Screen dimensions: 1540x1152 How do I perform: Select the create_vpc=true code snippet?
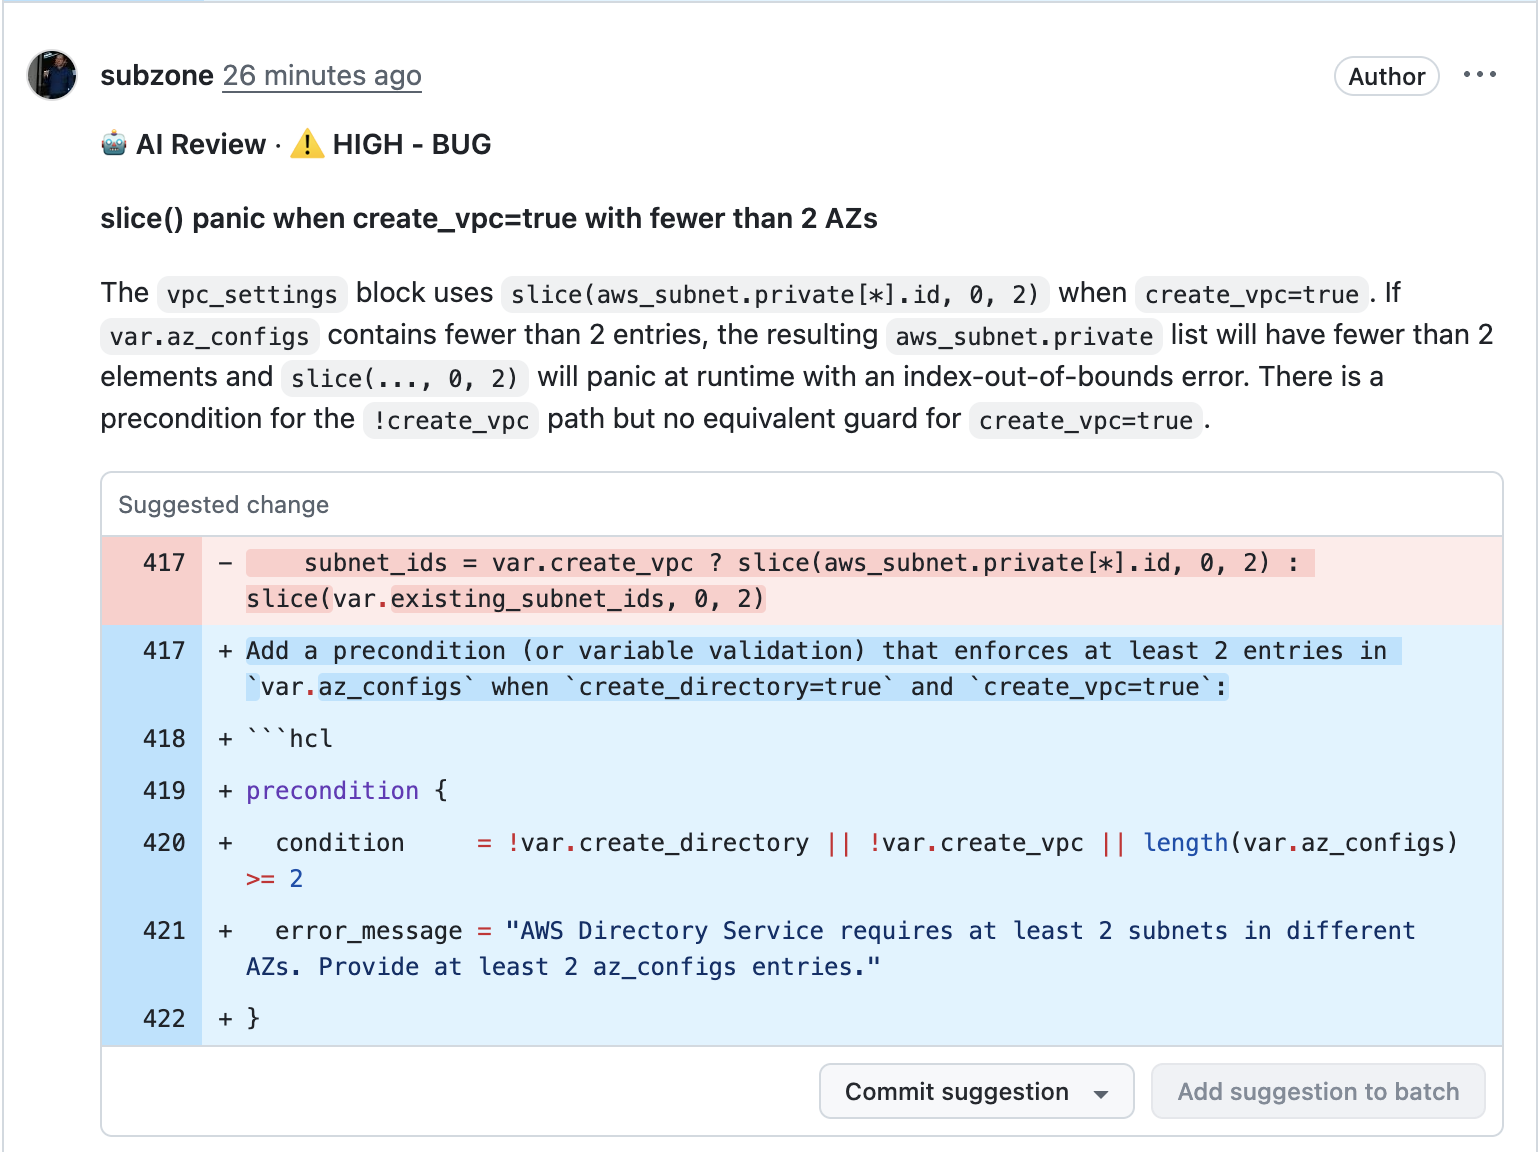point(1253,294)
